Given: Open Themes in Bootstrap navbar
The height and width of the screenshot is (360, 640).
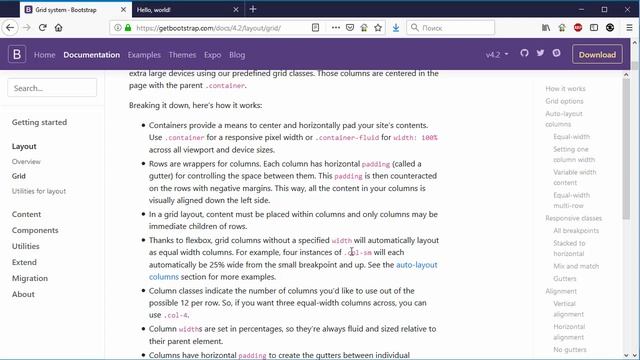Looking at the screenshot, I should click(x=182, y=55).
